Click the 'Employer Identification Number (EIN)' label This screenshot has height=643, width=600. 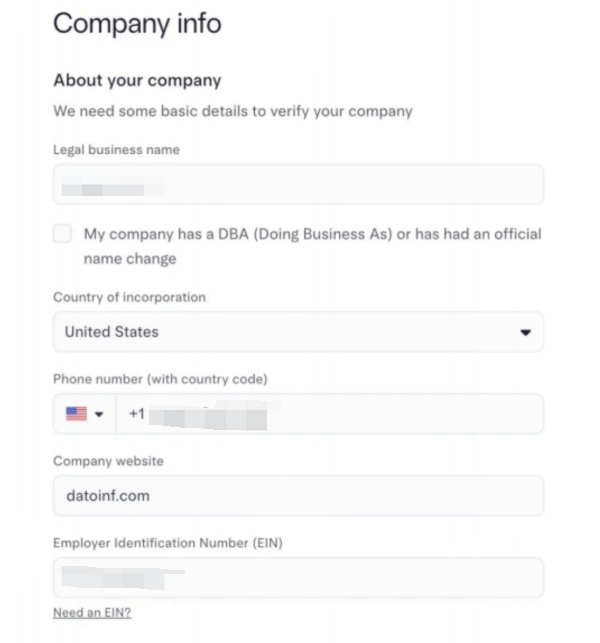click(168, 543)
